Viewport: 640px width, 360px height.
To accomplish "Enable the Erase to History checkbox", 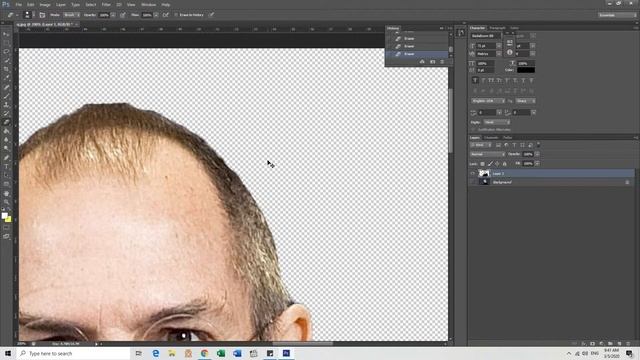I will [x=176, y=15].
